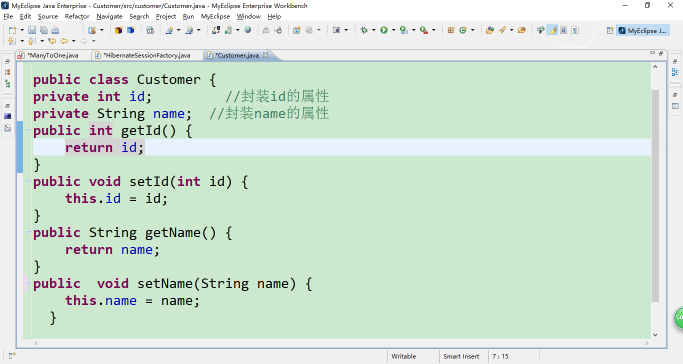
Task: Click the horizontal scrollbar right arrow
Action: click(647, 343)
